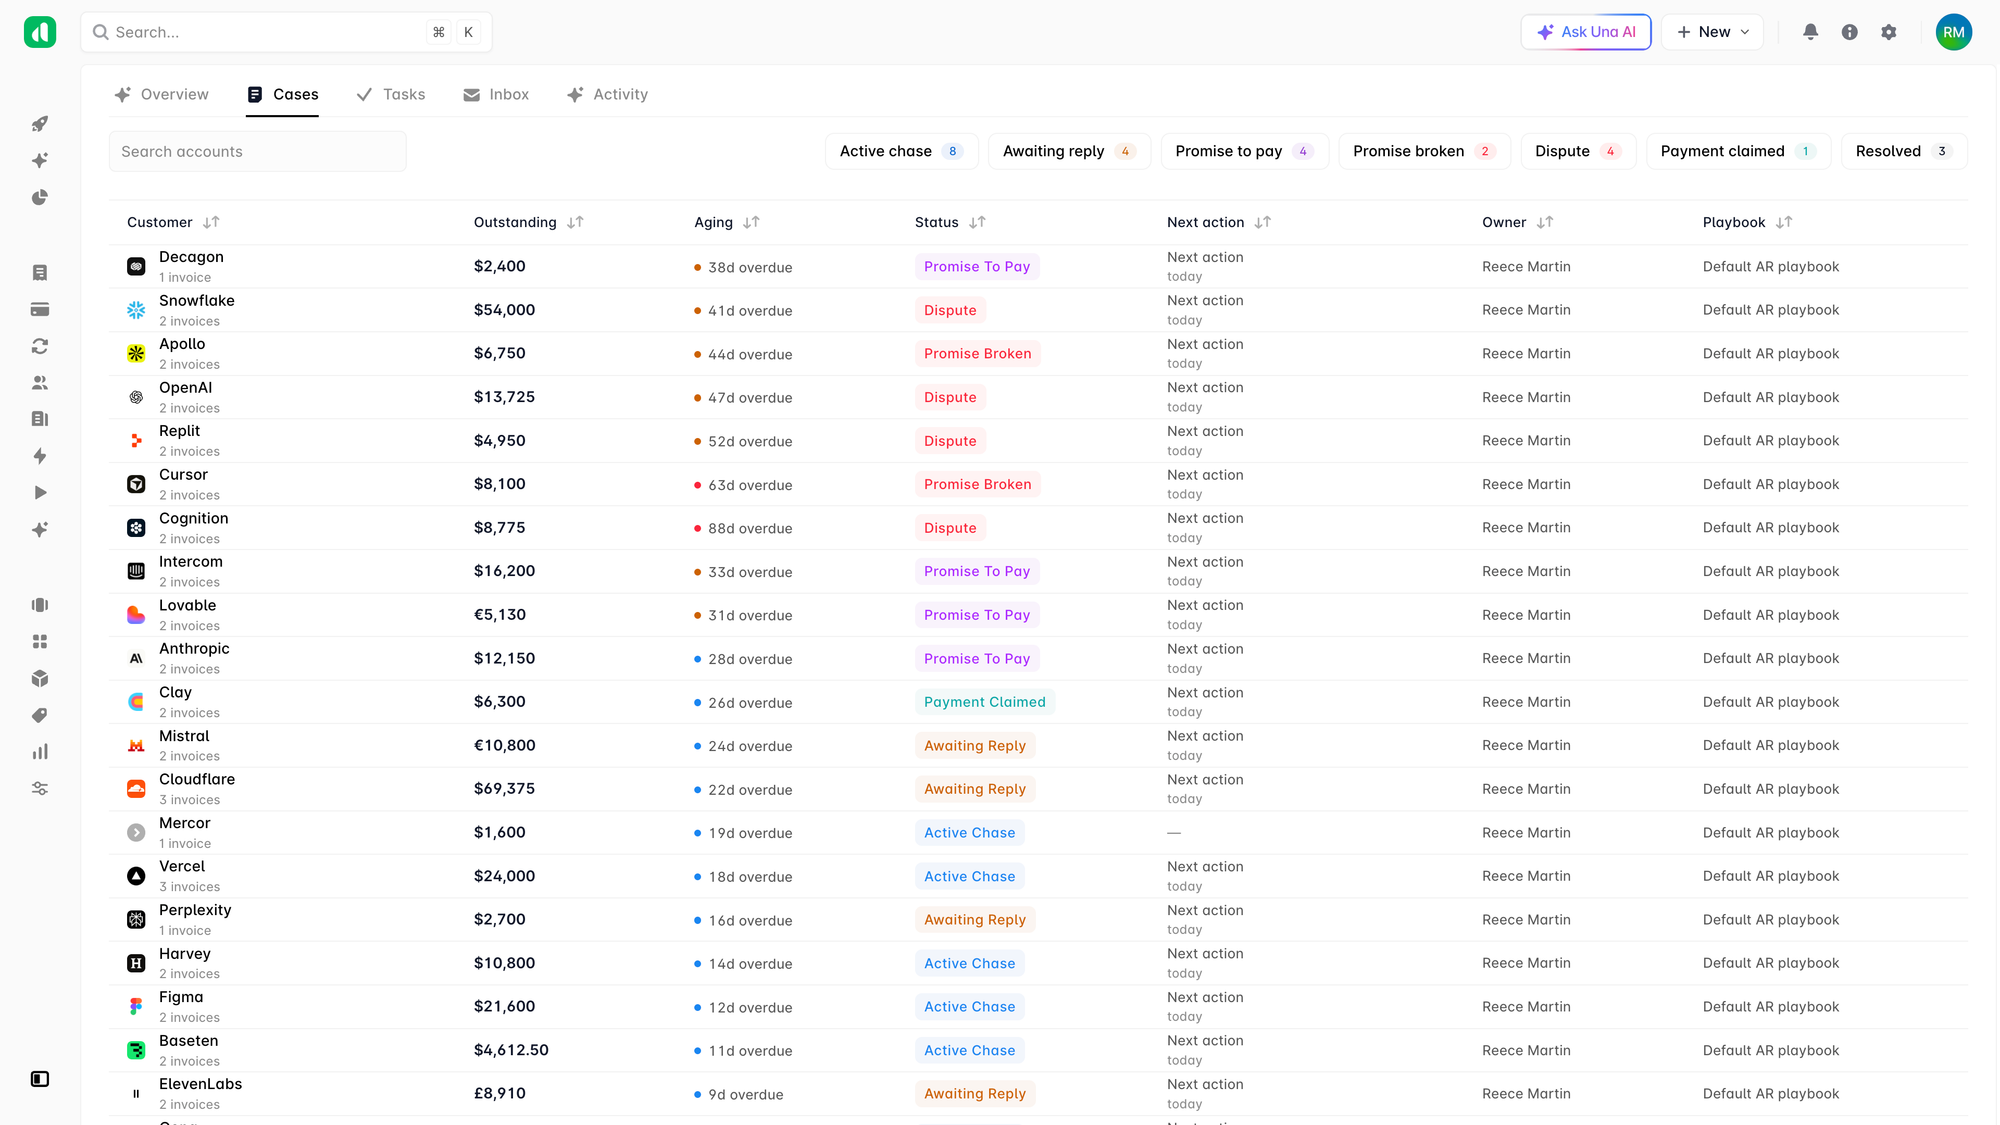Expand the New dropdown menu

(x=1712, y=32)
